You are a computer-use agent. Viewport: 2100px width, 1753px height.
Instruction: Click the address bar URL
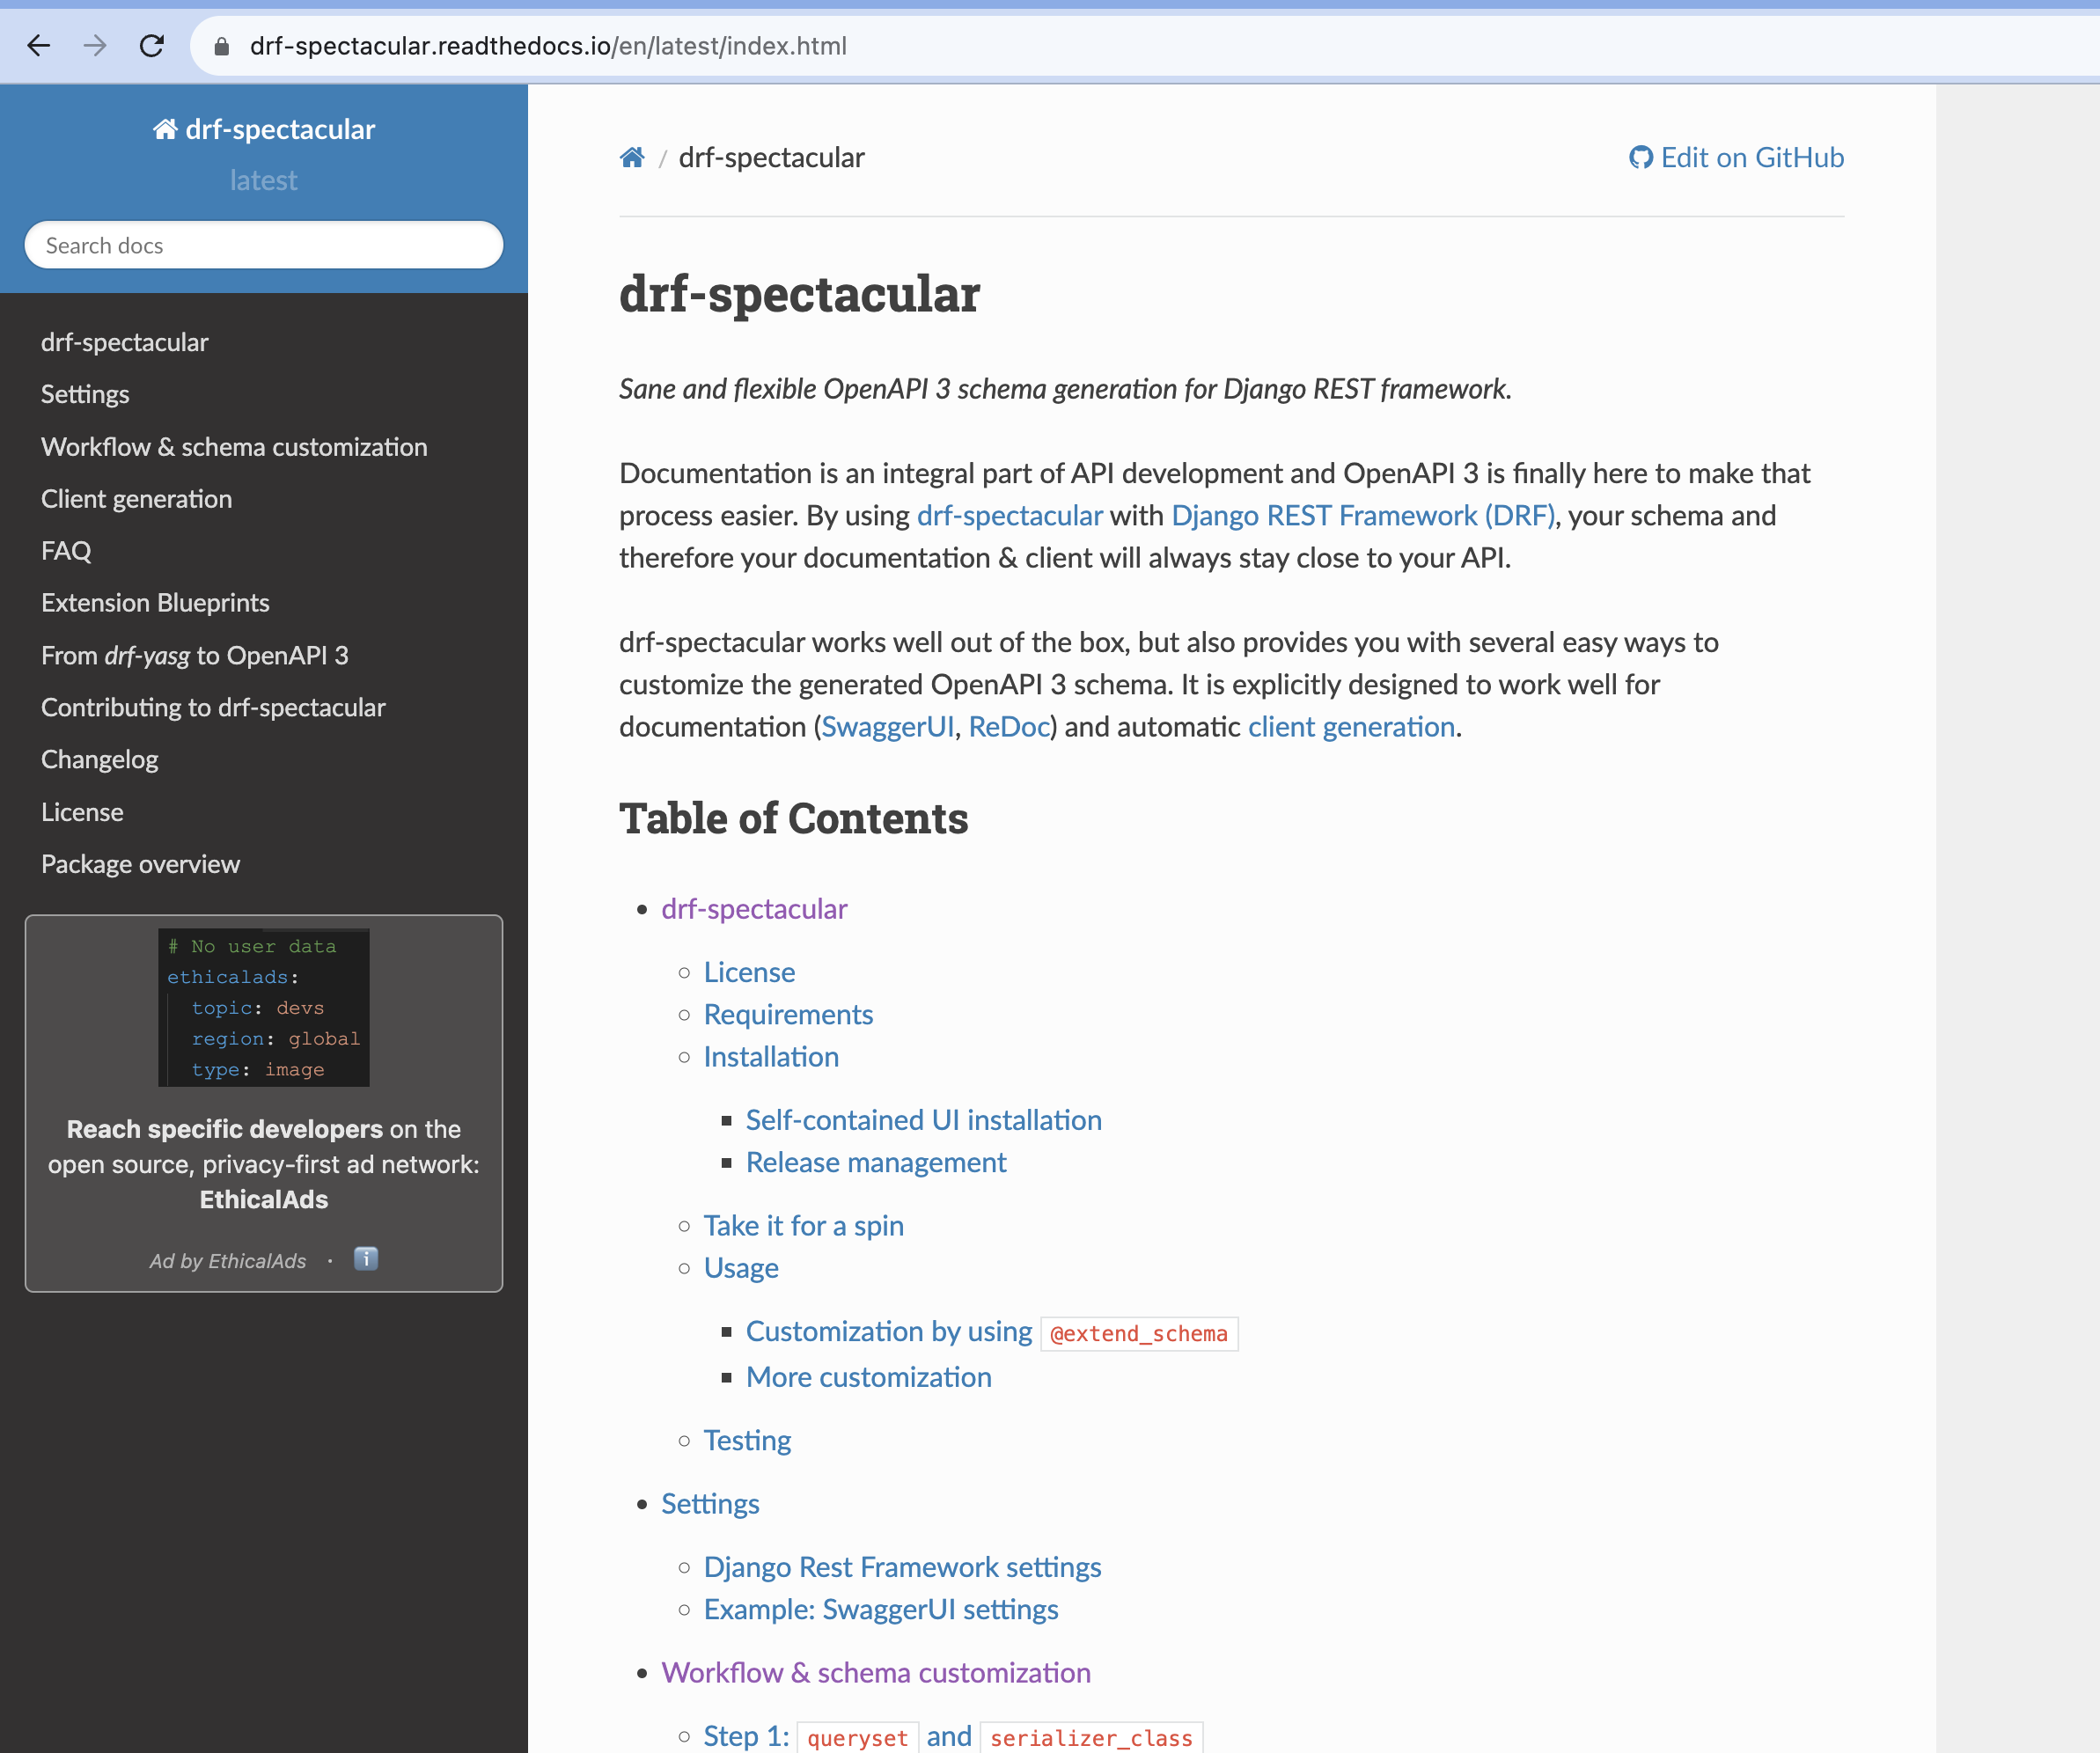click(548, 47)
